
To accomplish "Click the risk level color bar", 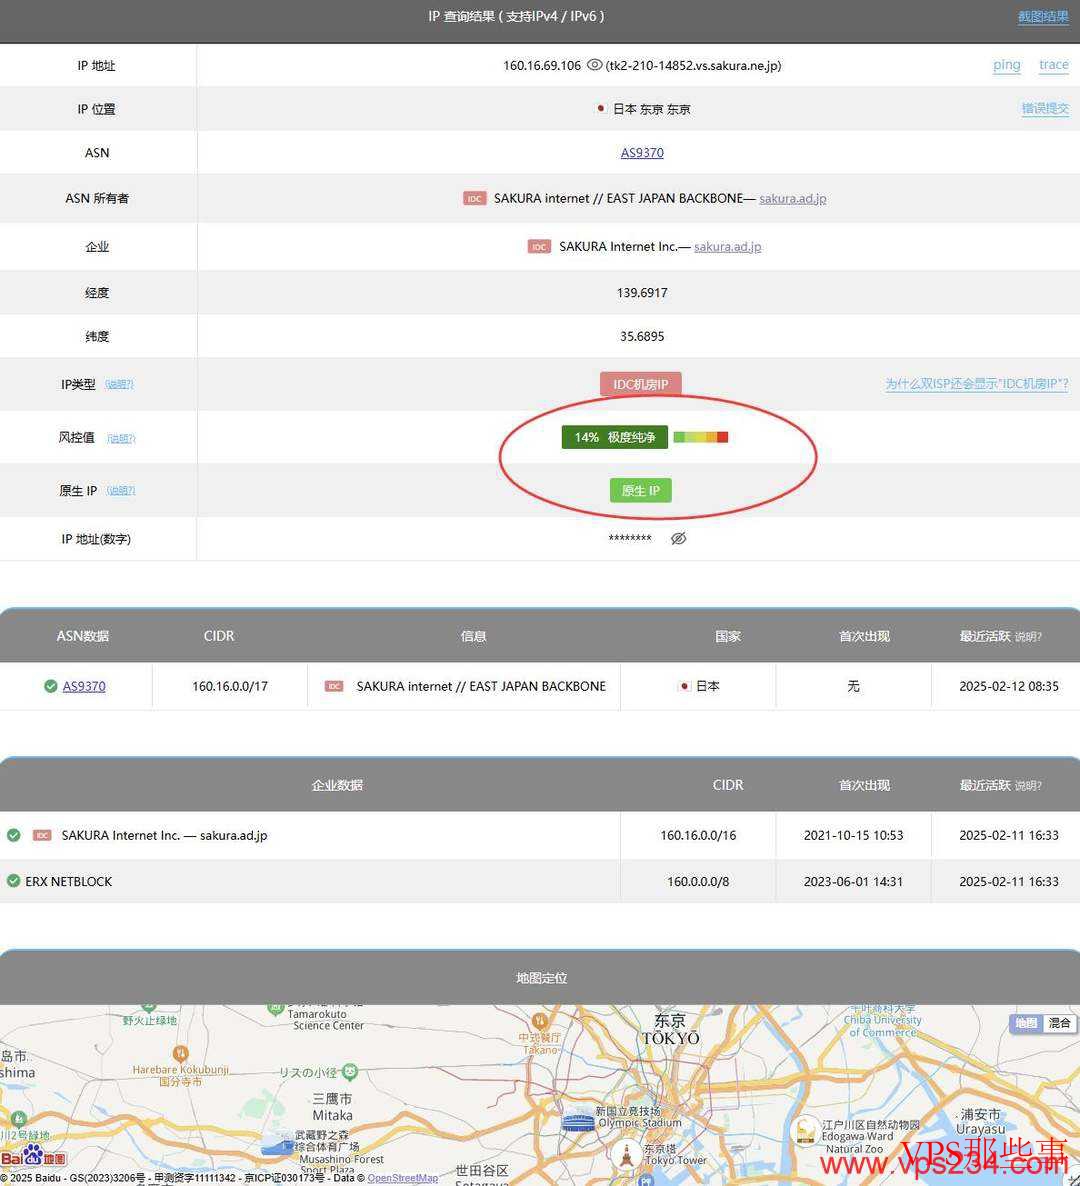I will 700,437.
